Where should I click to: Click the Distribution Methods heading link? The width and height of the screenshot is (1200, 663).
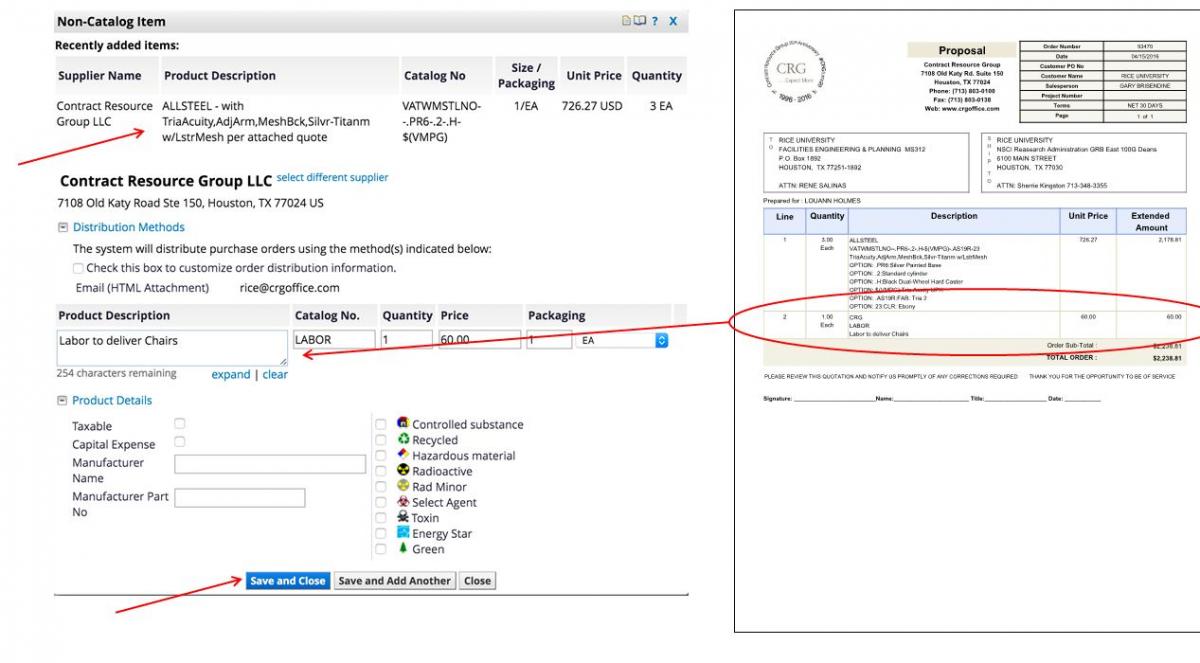[128, 228]
